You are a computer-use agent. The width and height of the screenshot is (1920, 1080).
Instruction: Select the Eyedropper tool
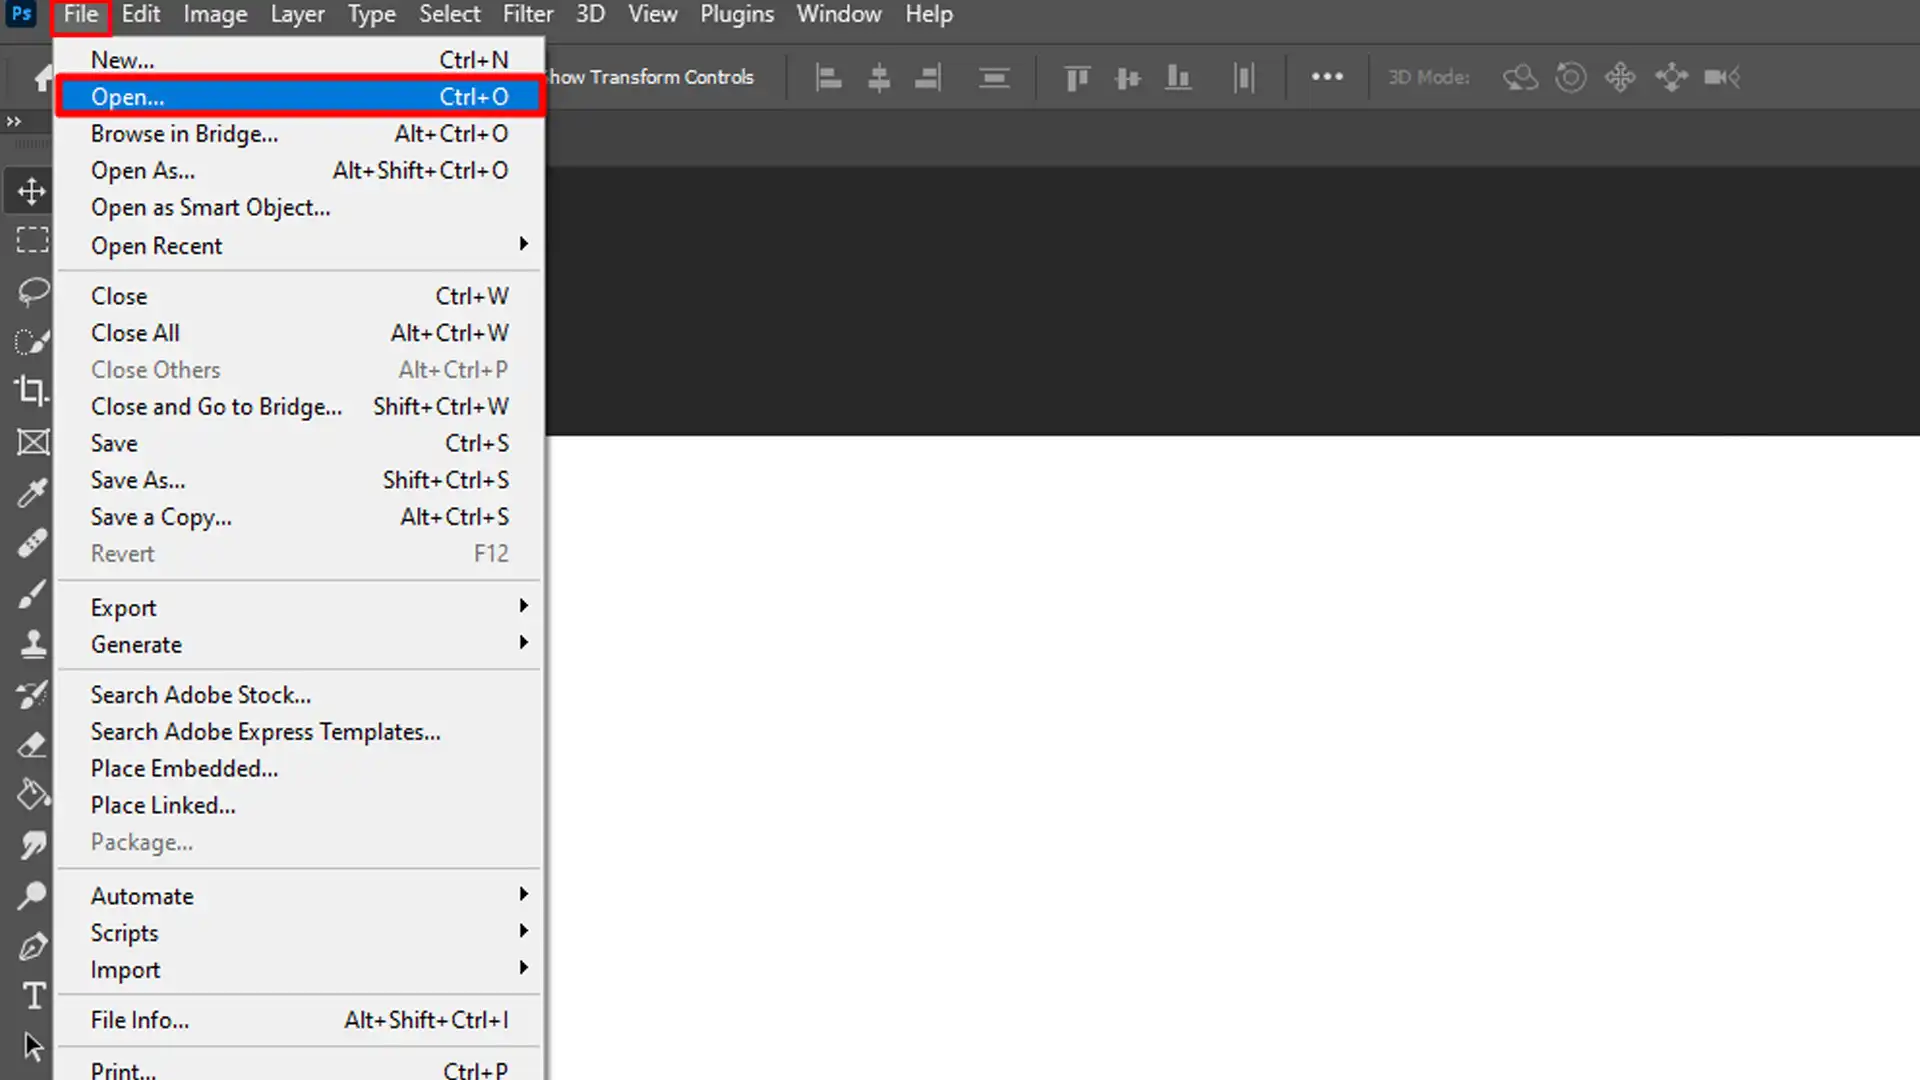(32, 492)
